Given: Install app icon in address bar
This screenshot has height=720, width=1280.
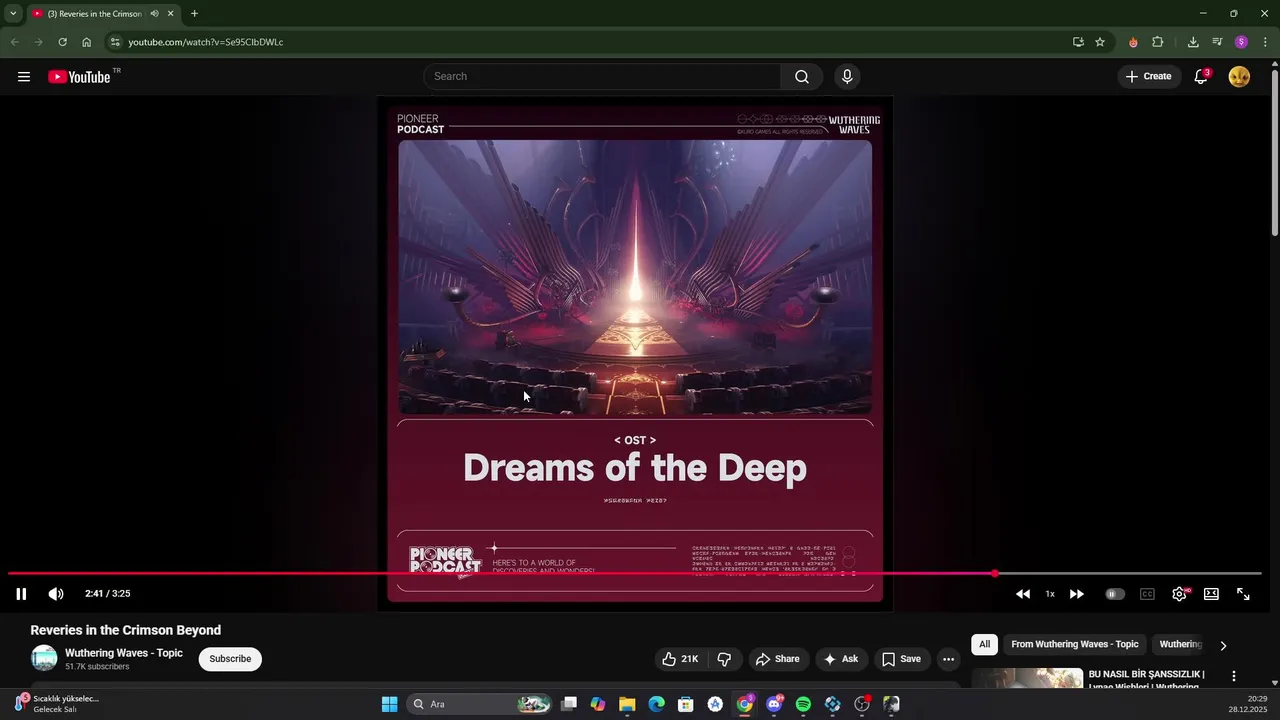Looking at the screenshot, I should [x=1078, y=42].
